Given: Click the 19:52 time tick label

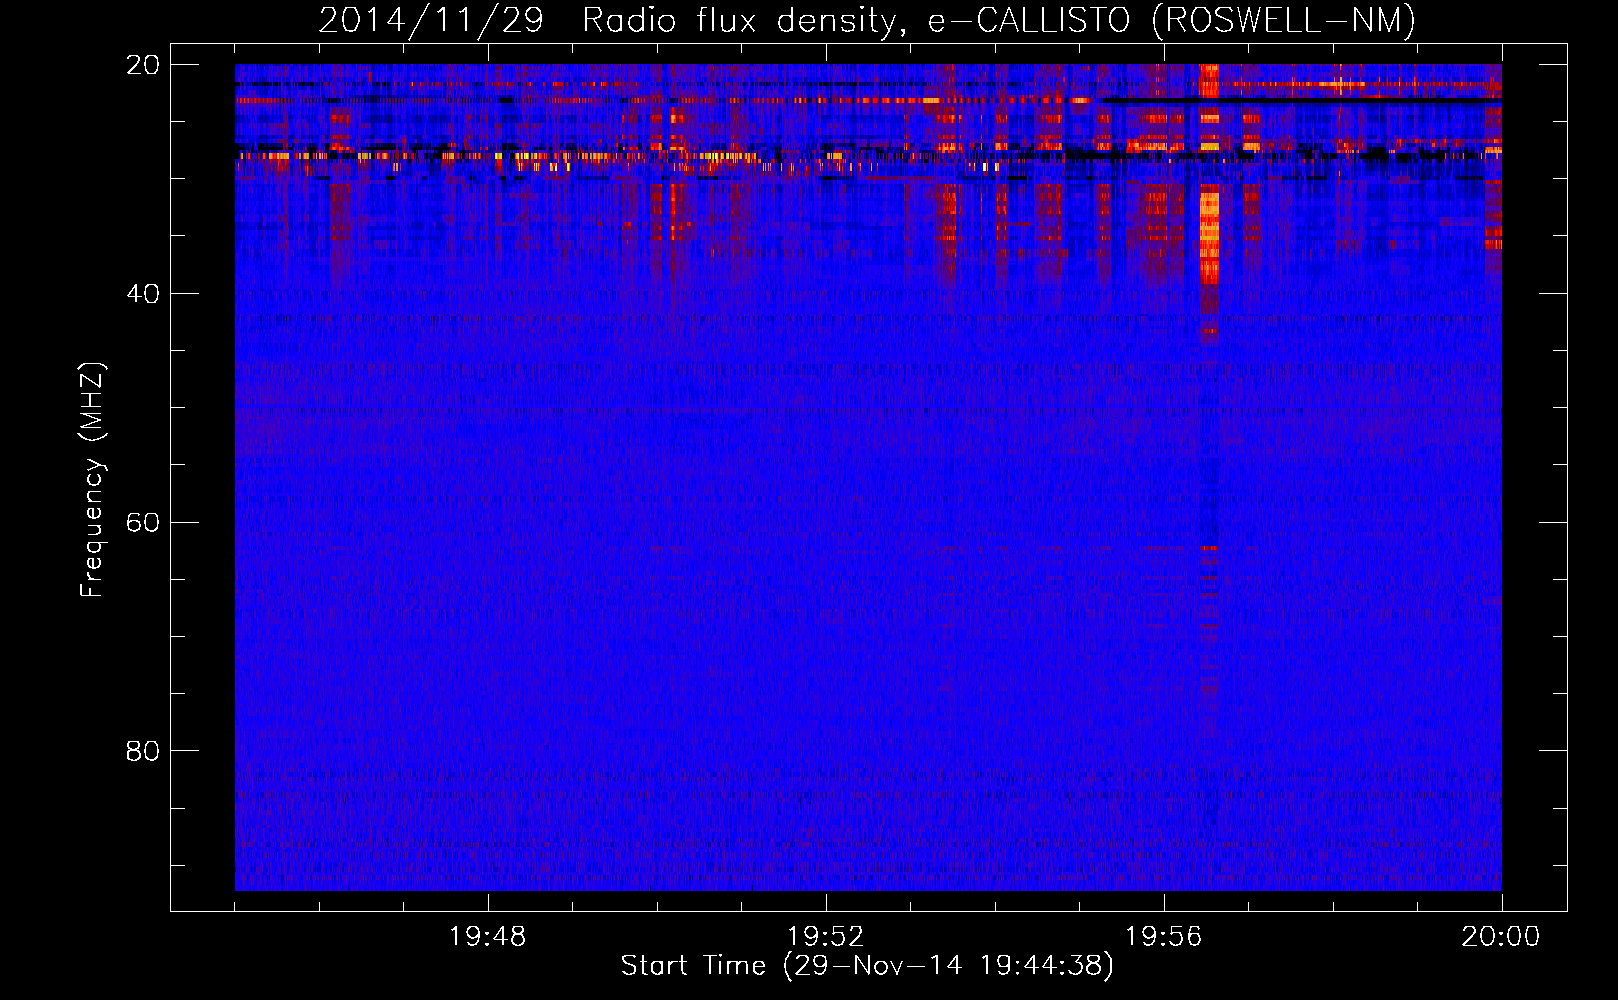Looking at the screenshot, I should tap(825, 937).
